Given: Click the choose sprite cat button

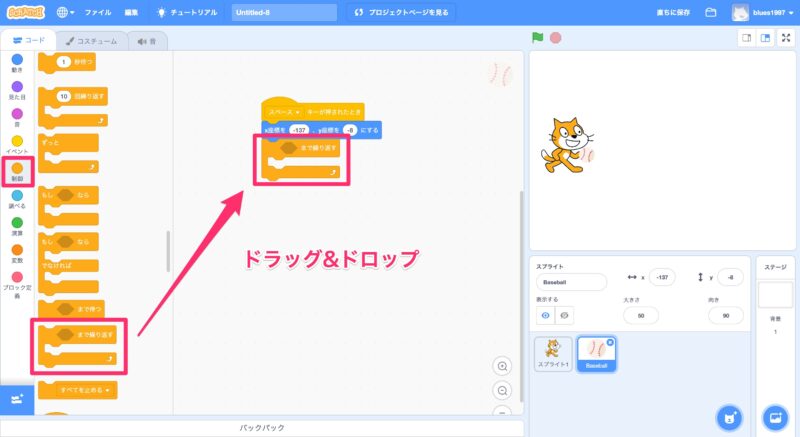Looking at the screenshot, I should point(729,416).
